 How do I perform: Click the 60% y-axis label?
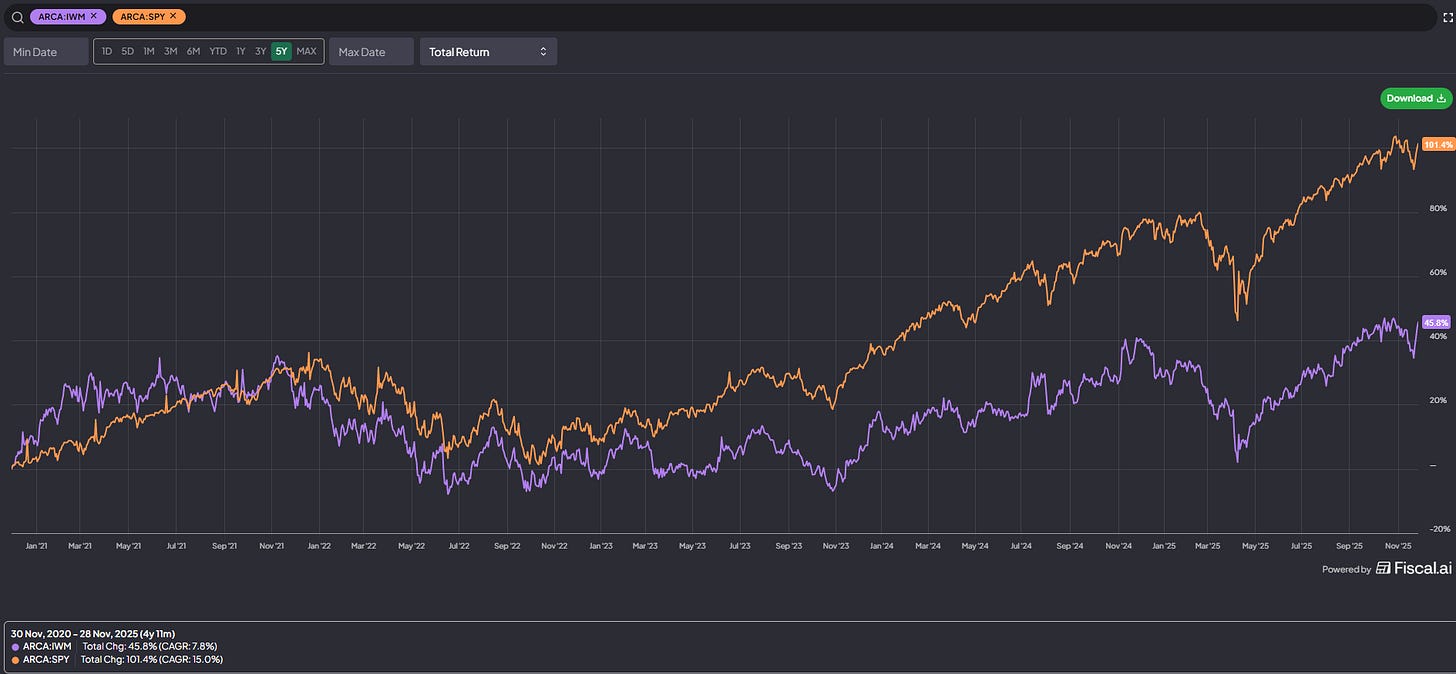pos(1438,272)
